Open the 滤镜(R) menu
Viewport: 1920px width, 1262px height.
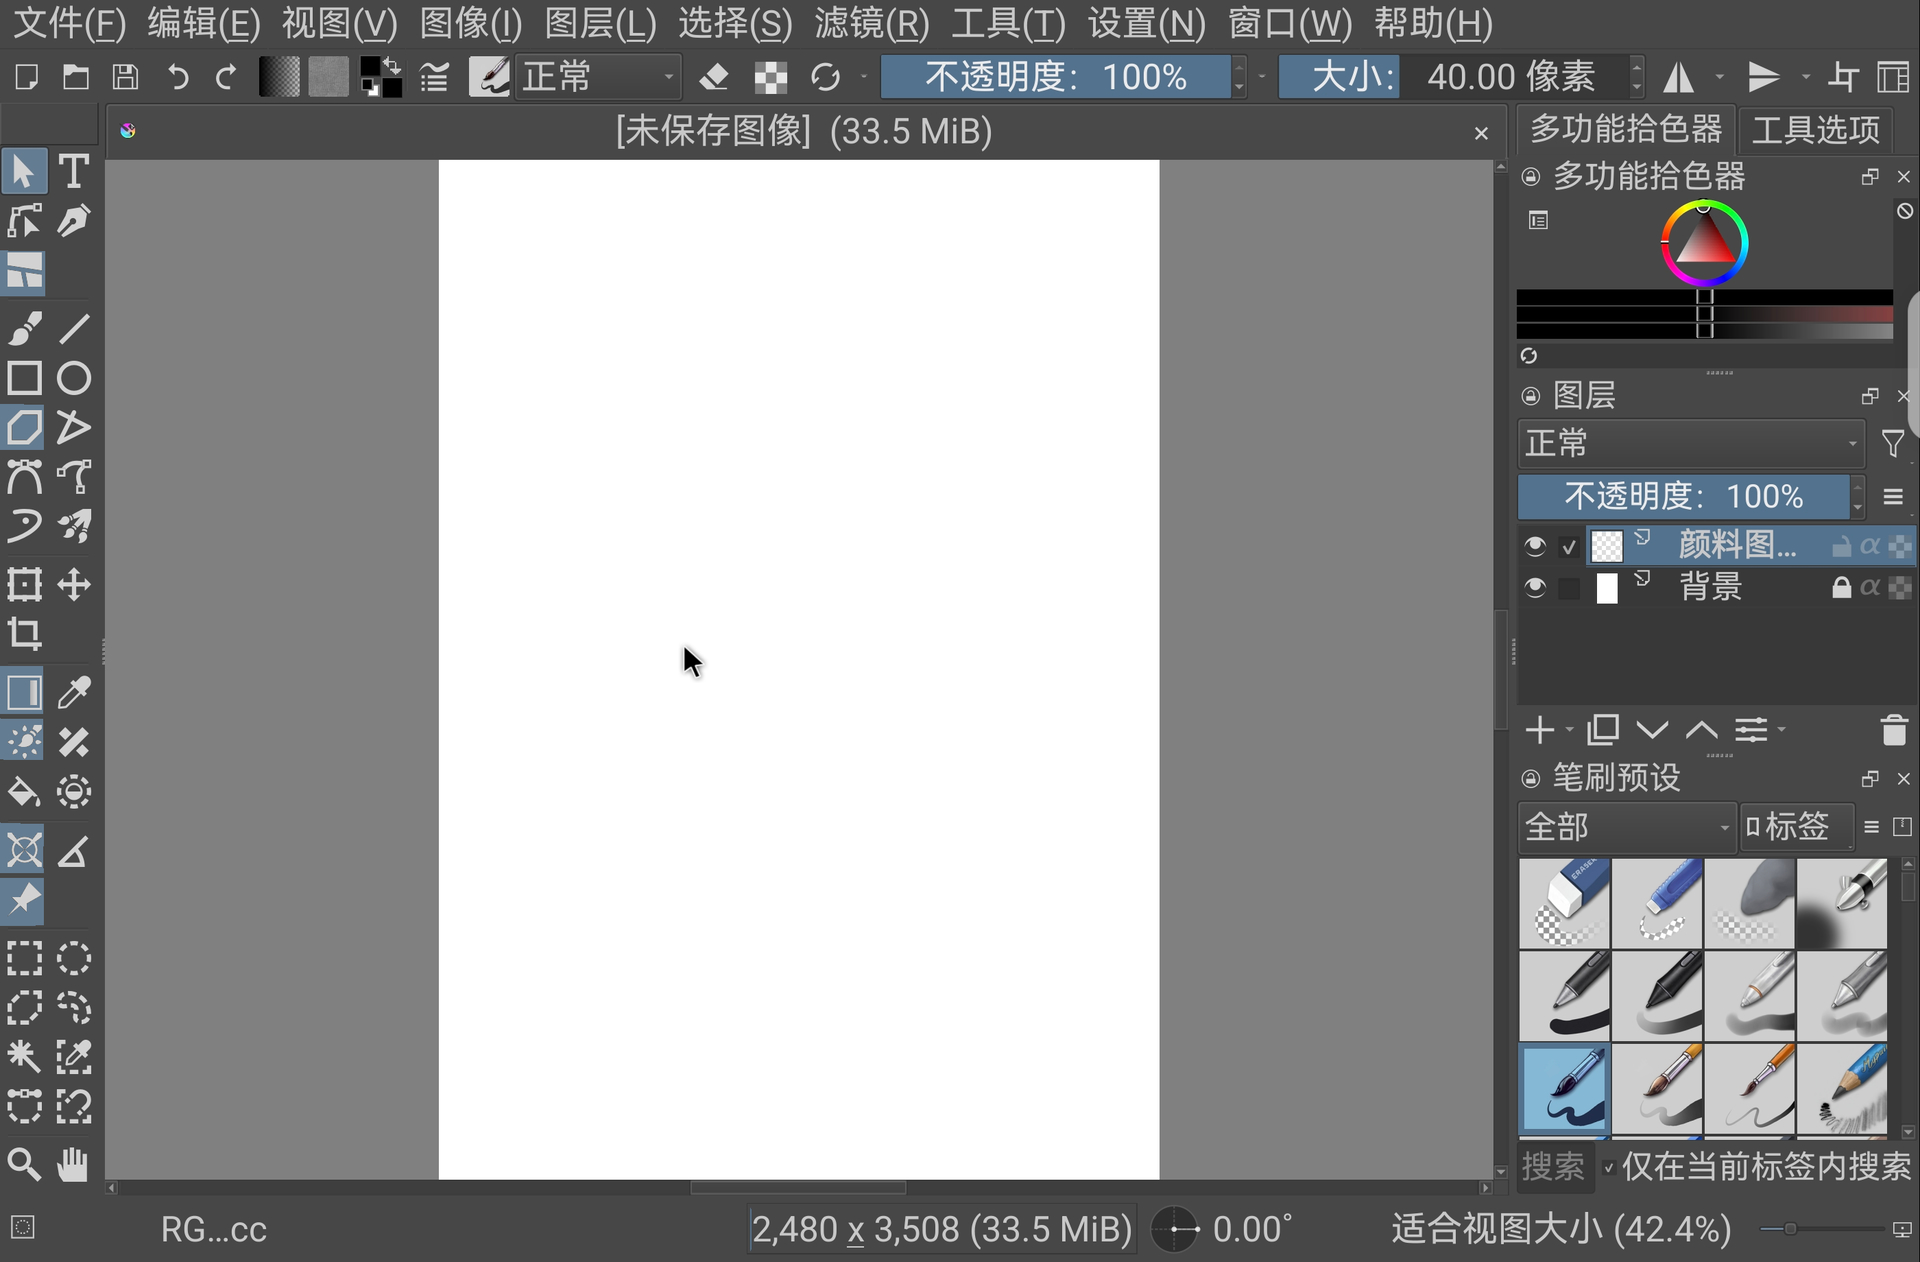point(871,22)
